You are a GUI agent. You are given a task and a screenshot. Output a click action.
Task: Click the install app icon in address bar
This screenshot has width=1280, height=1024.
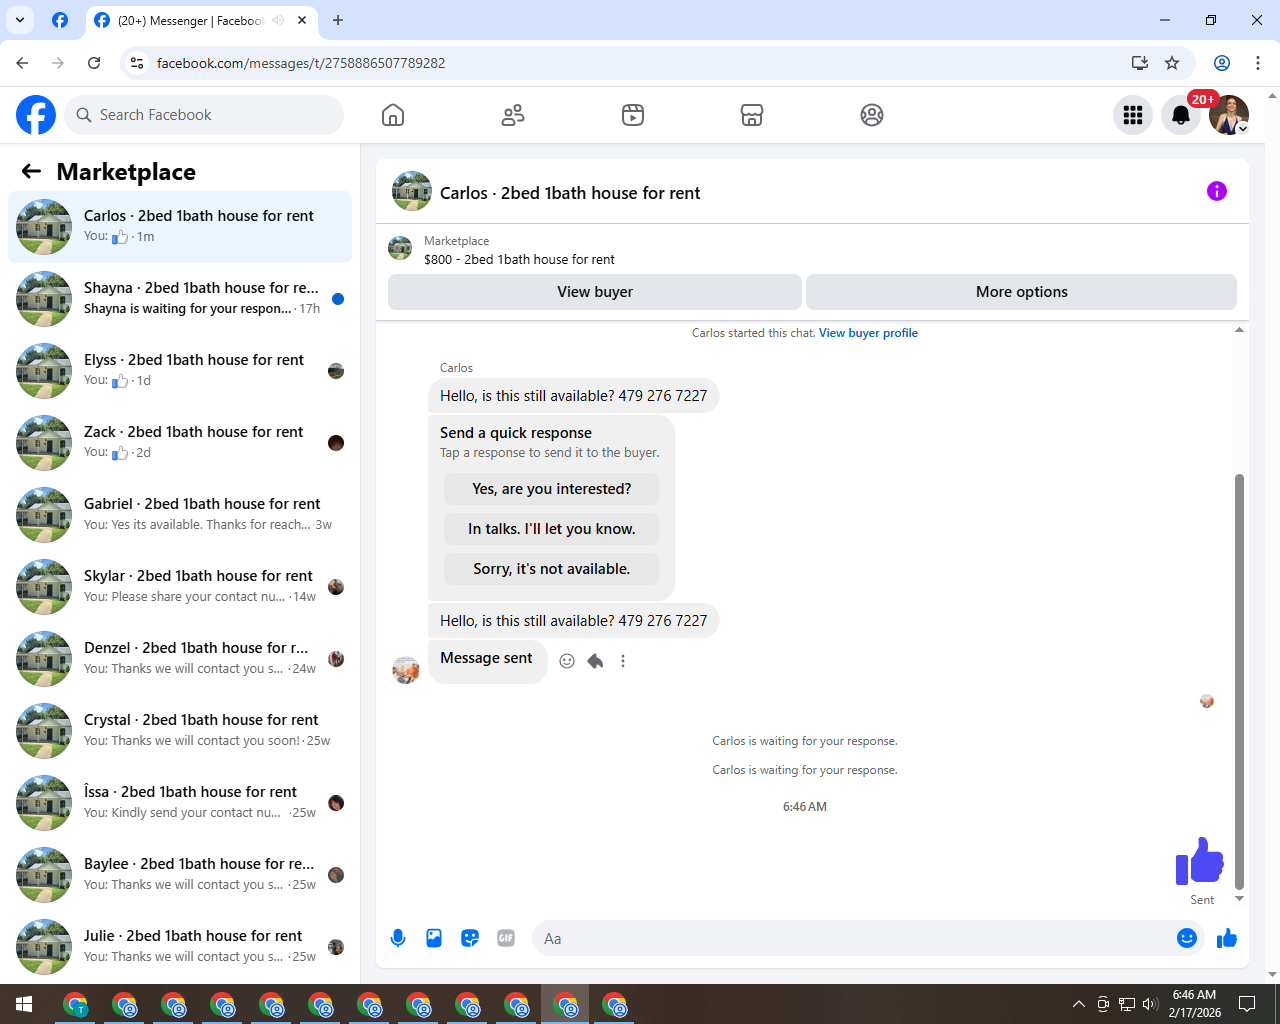(x=1139, y=63)
